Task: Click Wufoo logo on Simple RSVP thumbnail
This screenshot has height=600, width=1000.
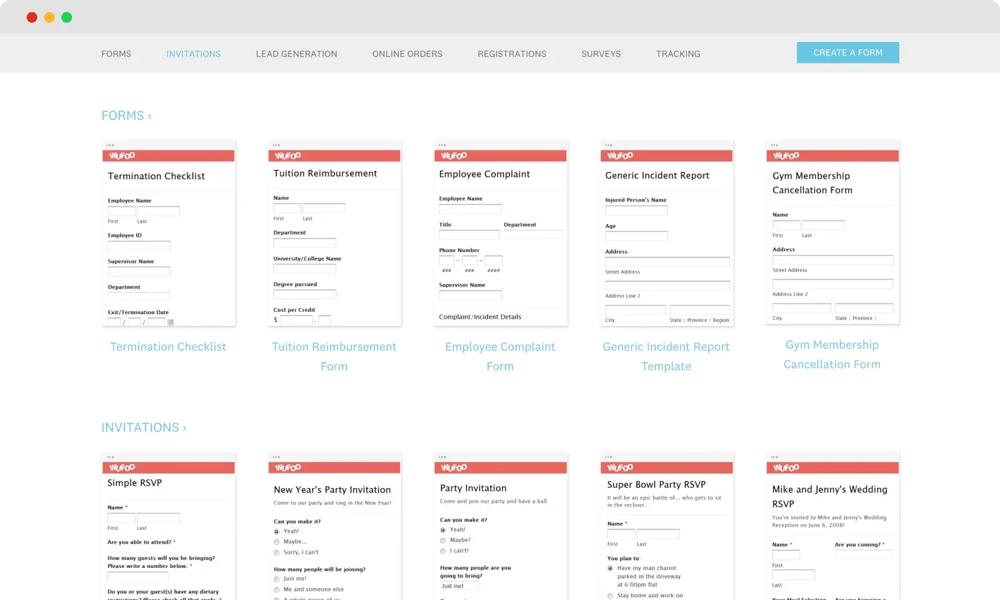Action: pyautogui.click(x=122, y=467)
